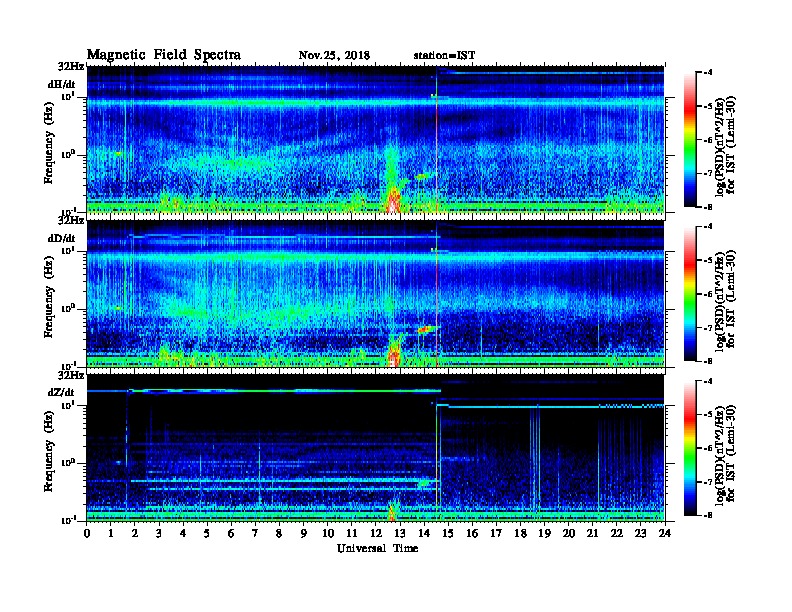Click the hour 14 tick label
The width and height of the screenshot is (792, 612).
[424, 534]
